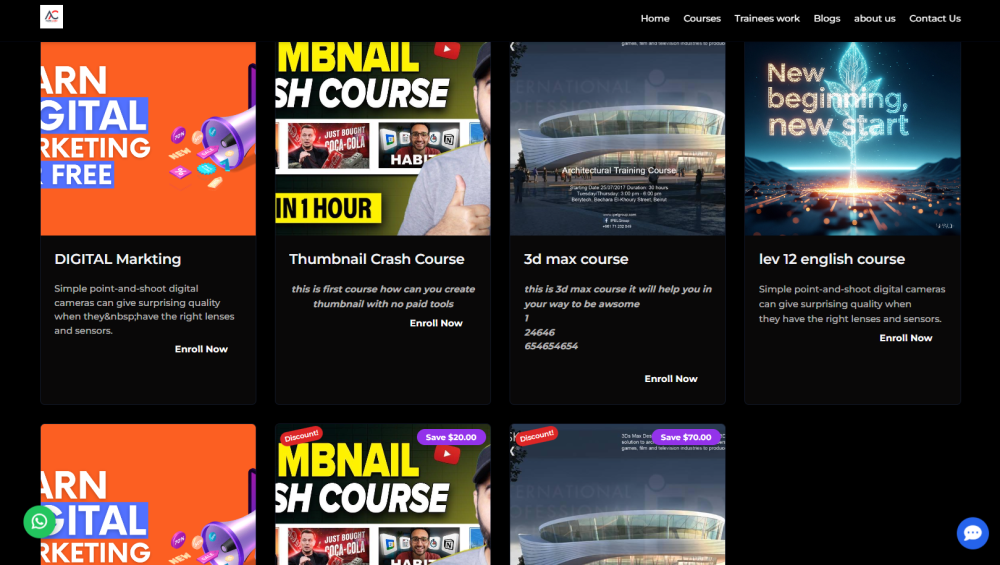Go to the Home page

pos(655,18)
